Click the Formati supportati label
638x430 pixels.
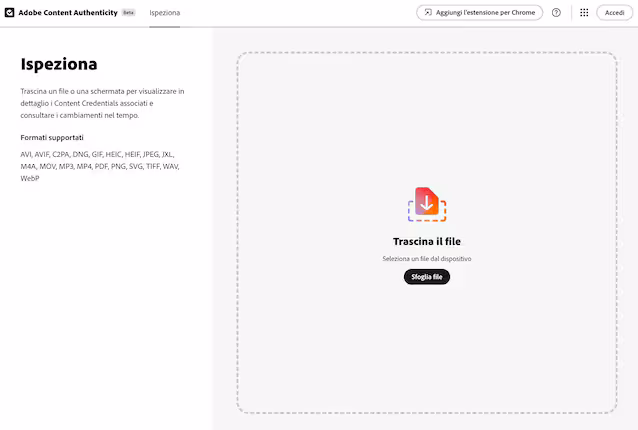pos(52,138)
